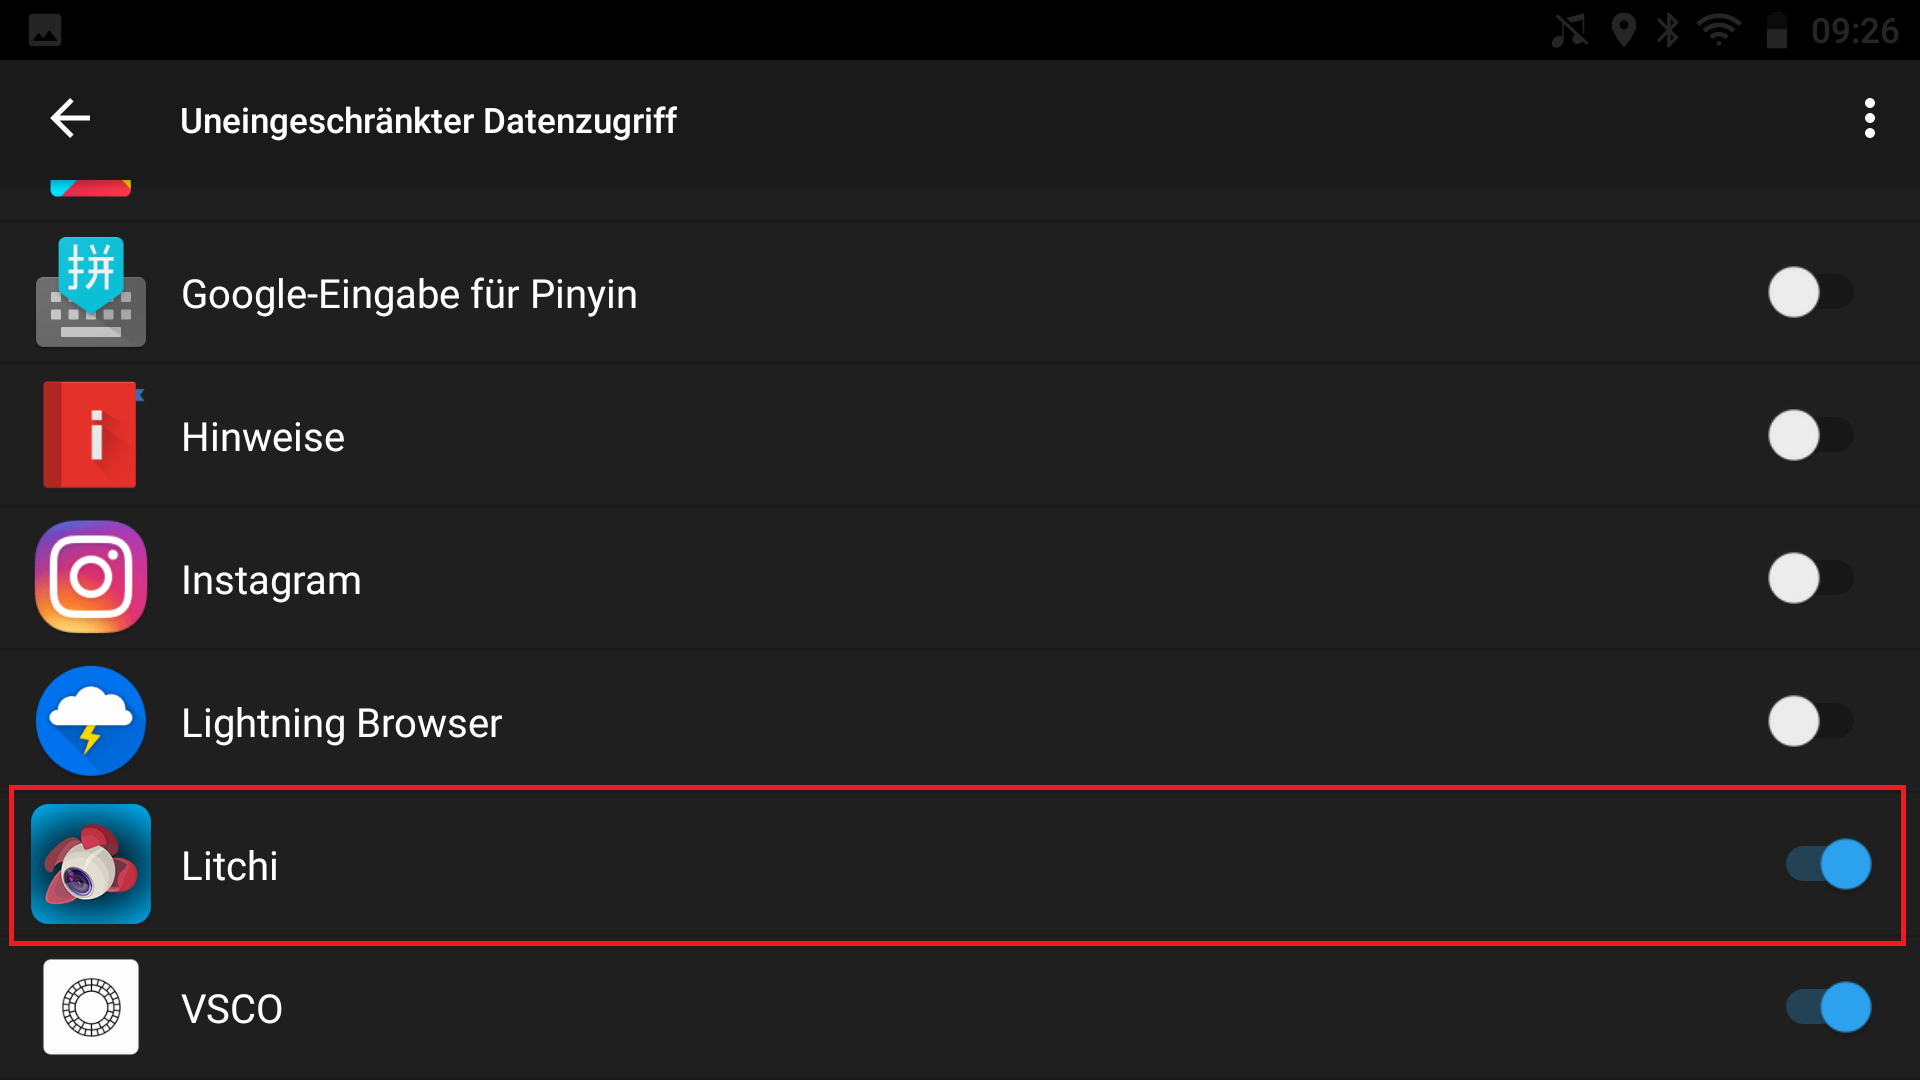Select the Litchi list entry label

(x=230, y=866)
